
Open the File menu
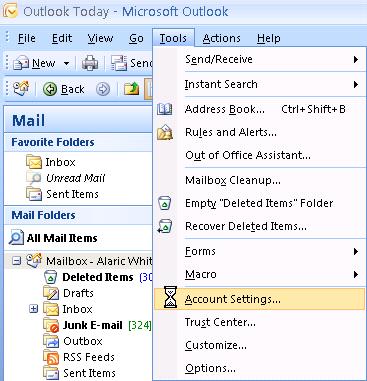[27, 38]
